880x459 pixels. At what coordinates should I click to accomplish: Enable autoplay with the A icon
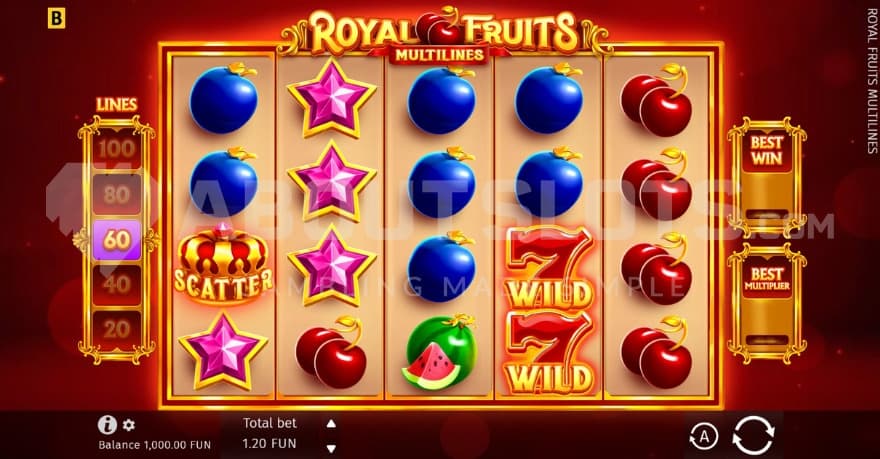[x=704, y=436]
